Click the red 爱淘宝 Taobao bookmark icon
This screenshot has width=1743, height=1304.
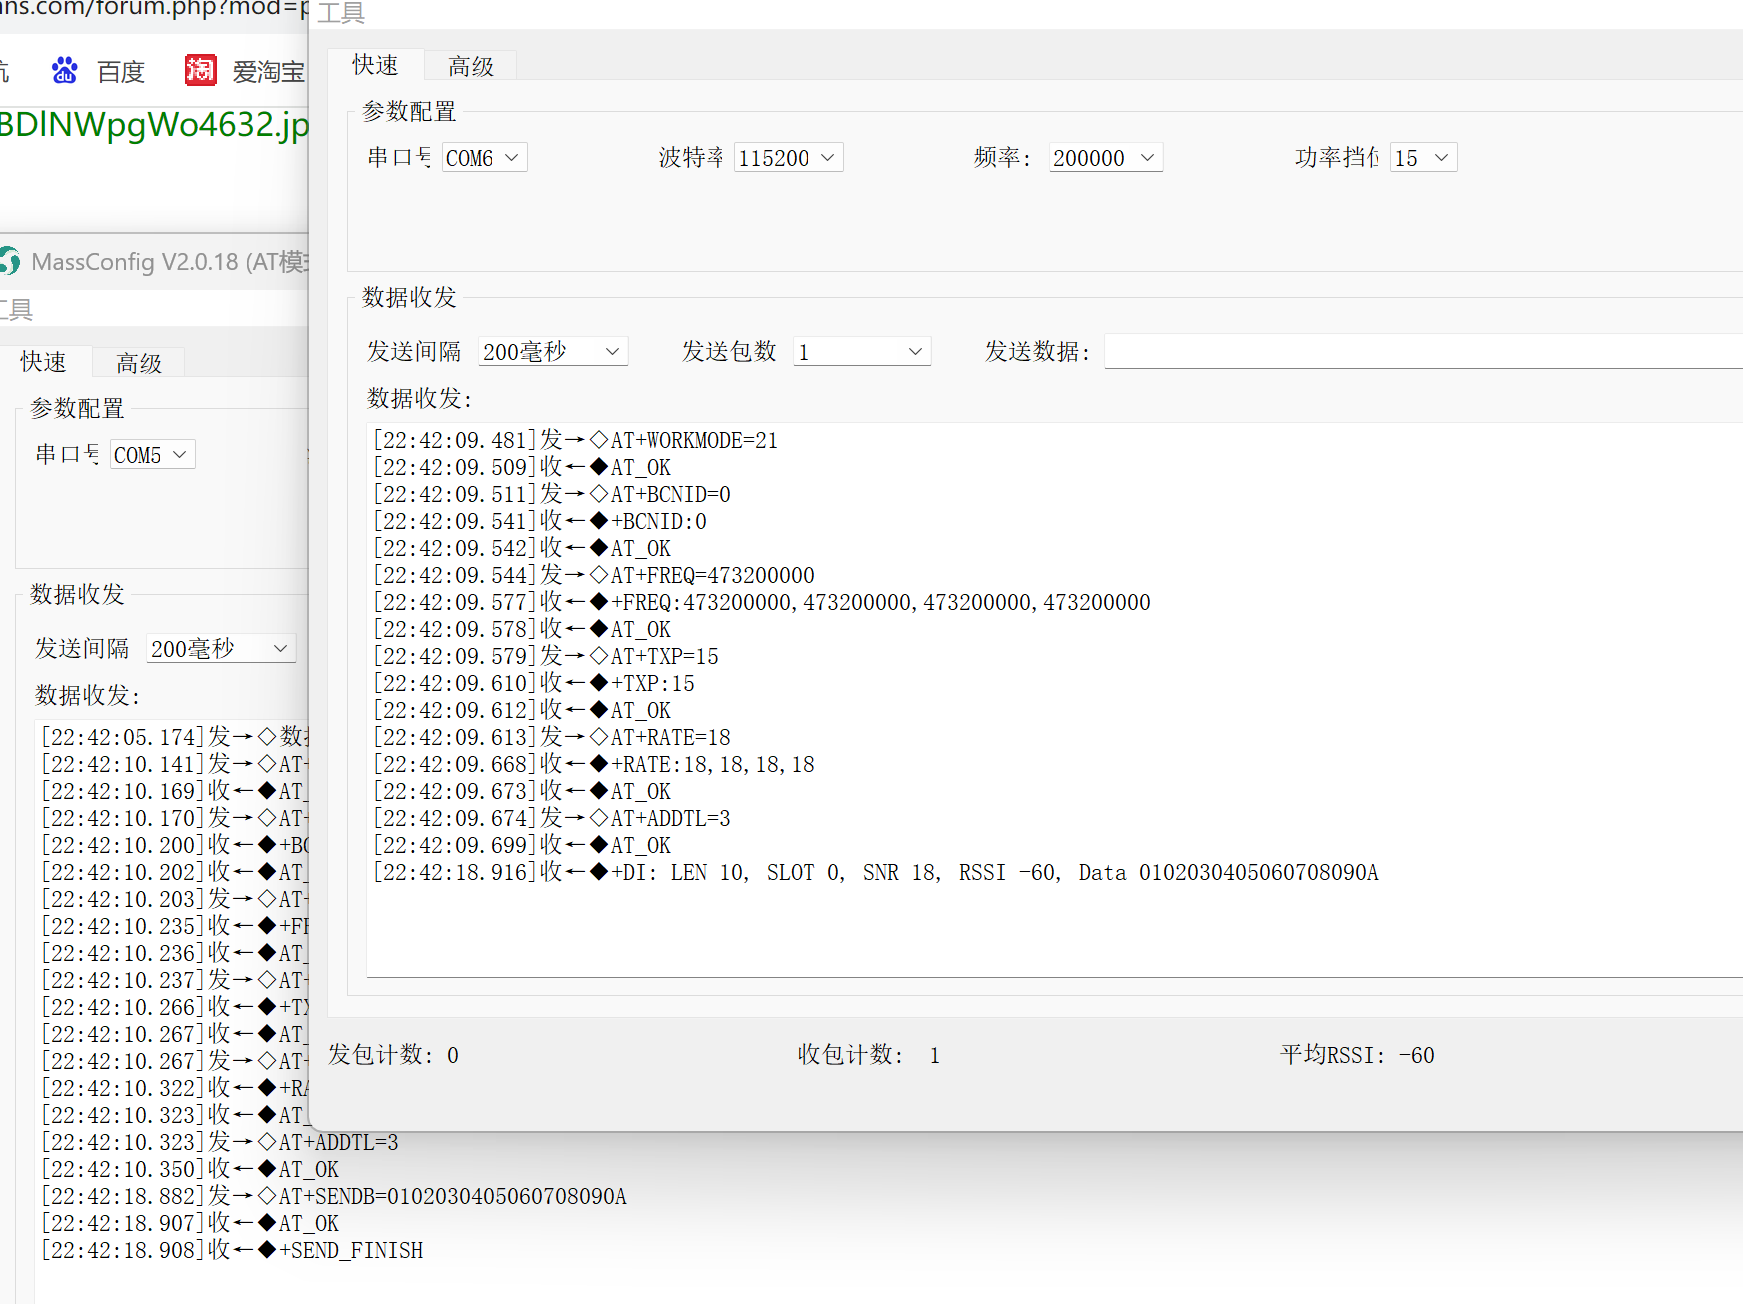(199, 69)
